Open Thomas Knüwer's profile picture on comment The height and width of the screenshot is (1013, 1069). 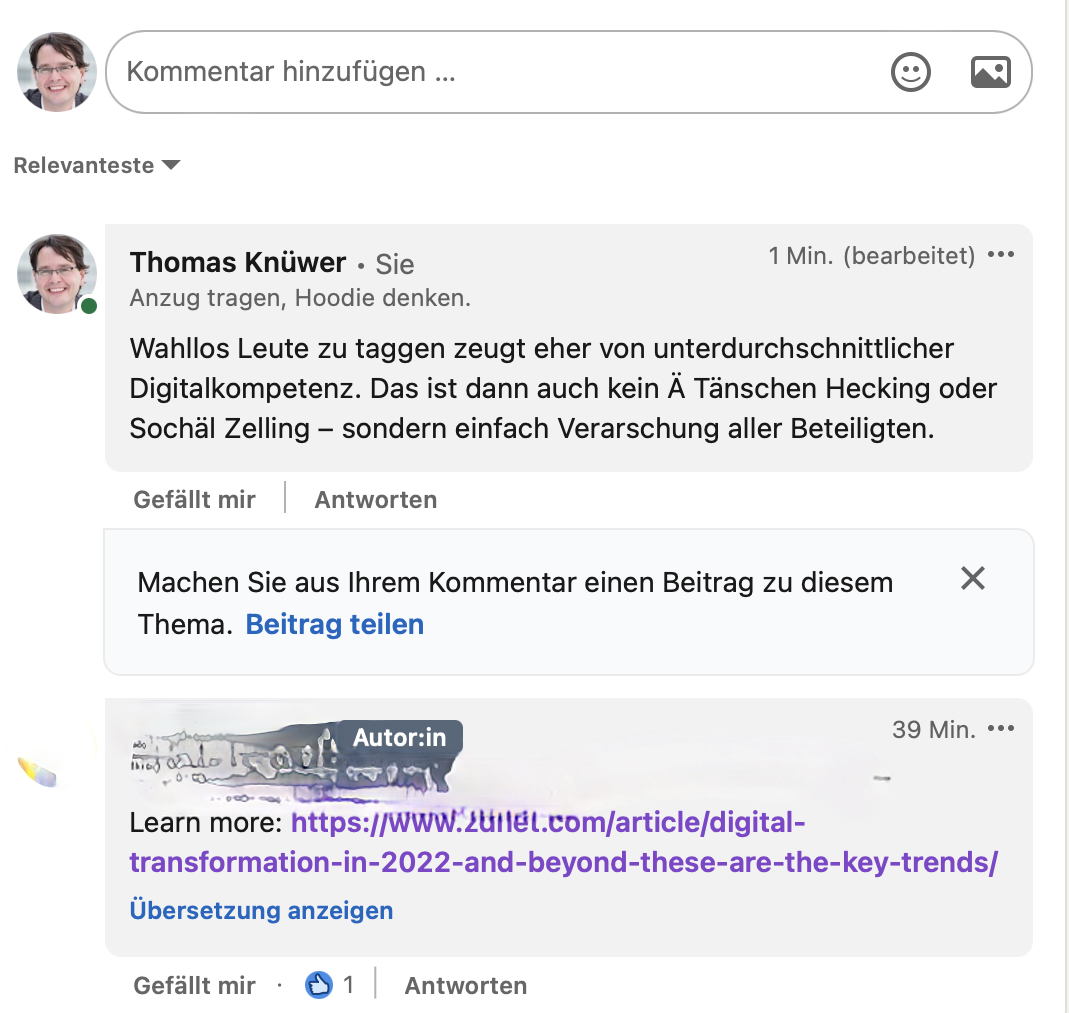(x=57, y=274)
